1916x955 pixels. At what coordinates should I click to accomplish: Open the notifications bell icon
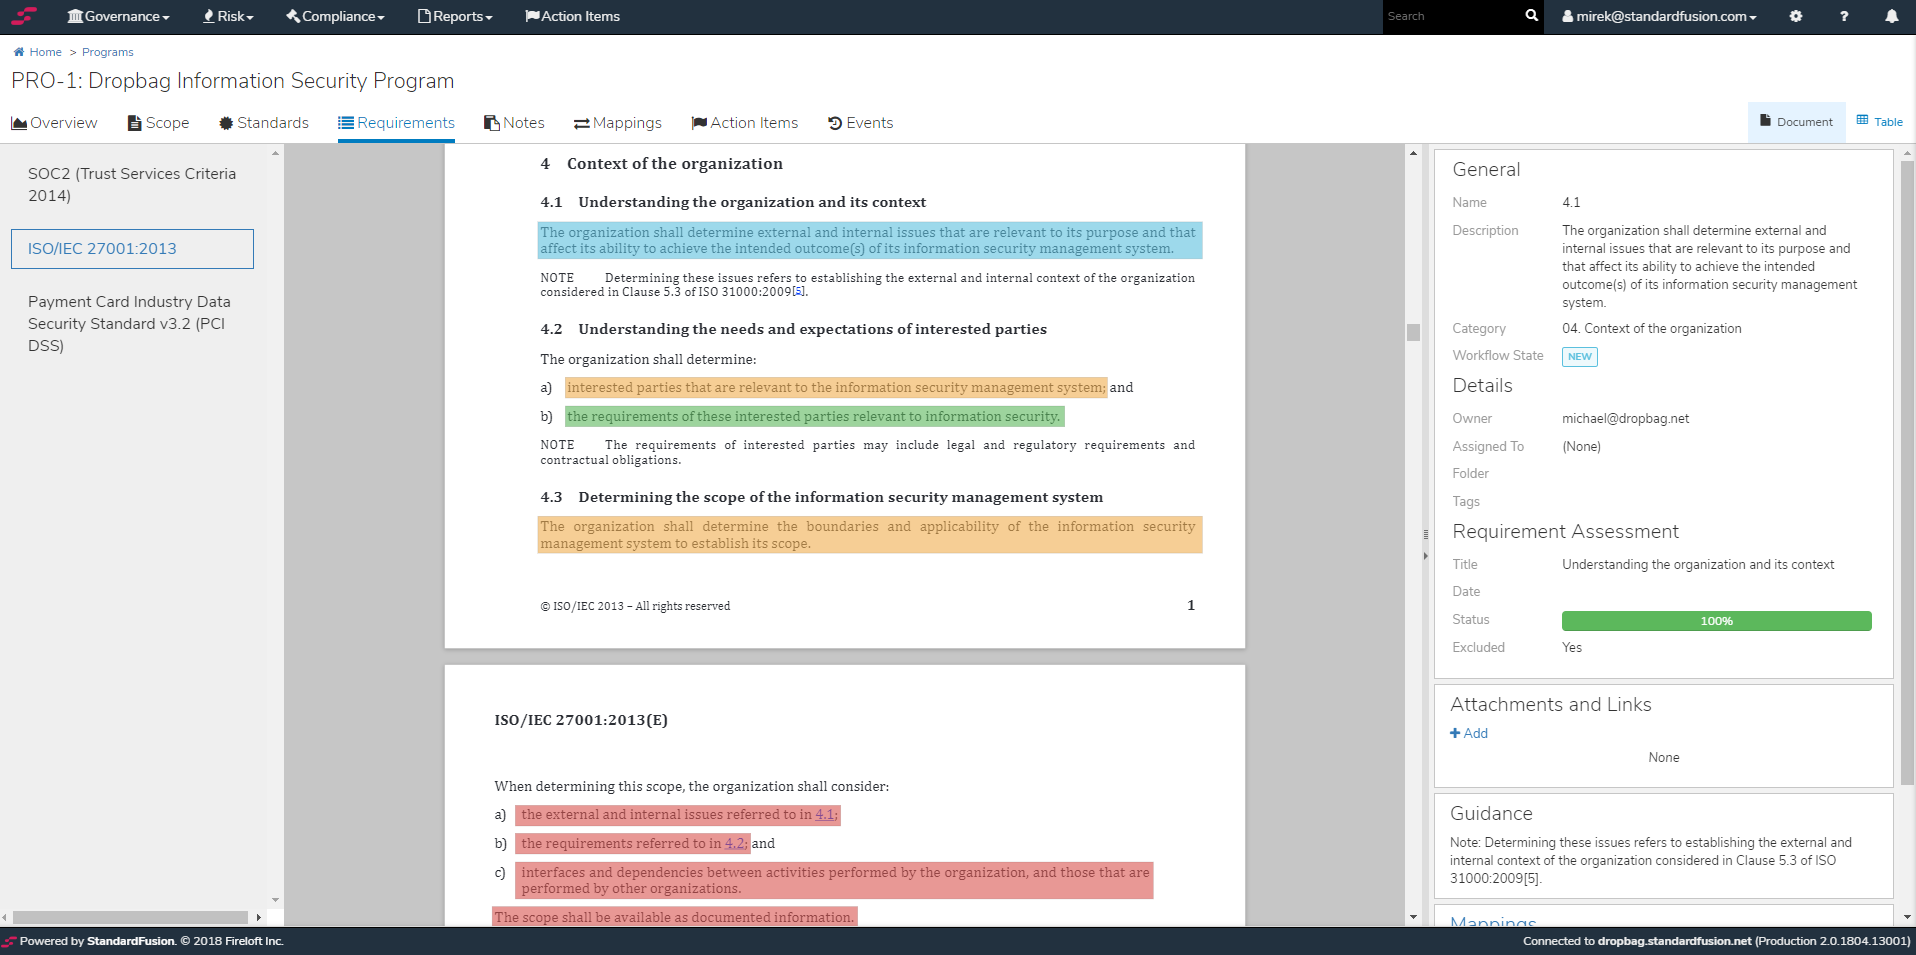1892,16
